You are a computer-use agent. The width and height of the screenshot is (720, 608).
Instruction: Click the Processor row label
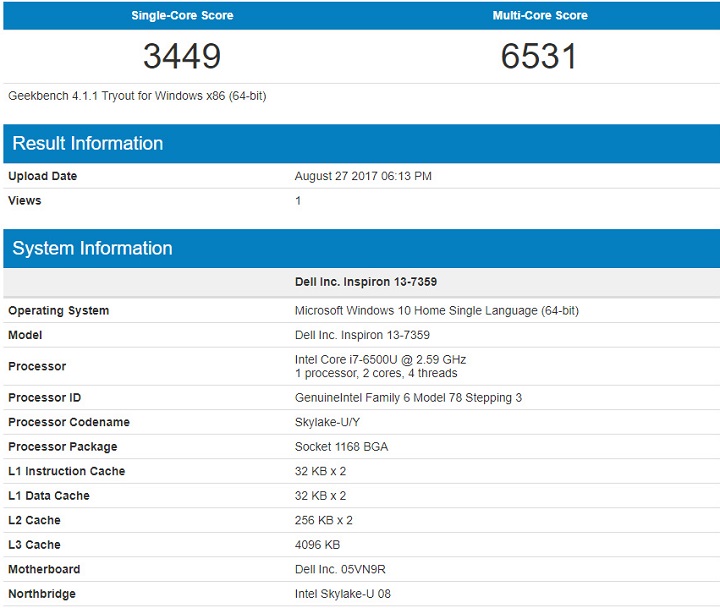click(x=37, y=366)
